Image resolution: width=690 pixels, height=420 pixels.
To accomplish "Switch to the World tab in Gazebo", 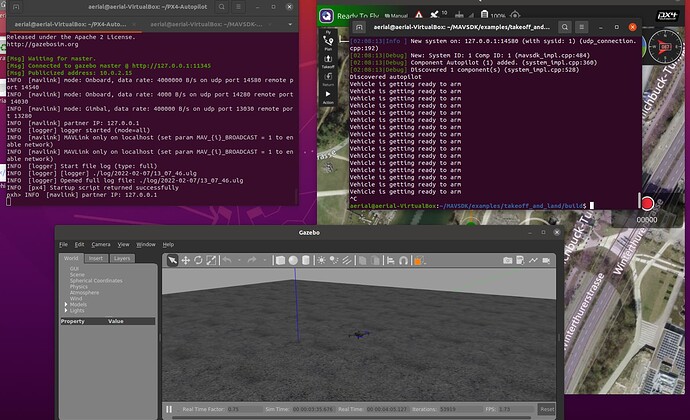I will tap(71, 258).
